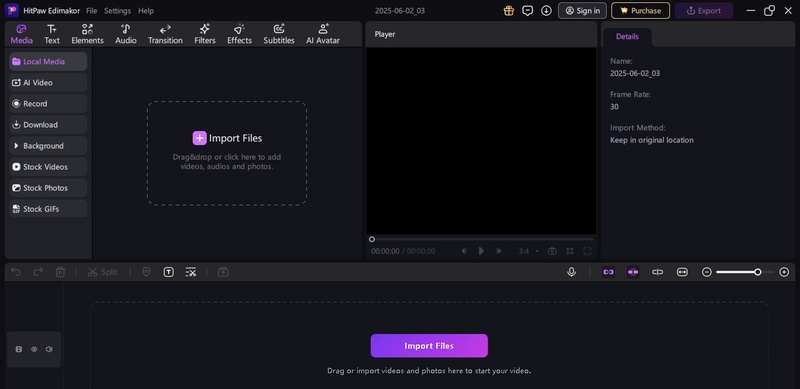Zoom out timeline with minus icon

[x=707, y=272]
